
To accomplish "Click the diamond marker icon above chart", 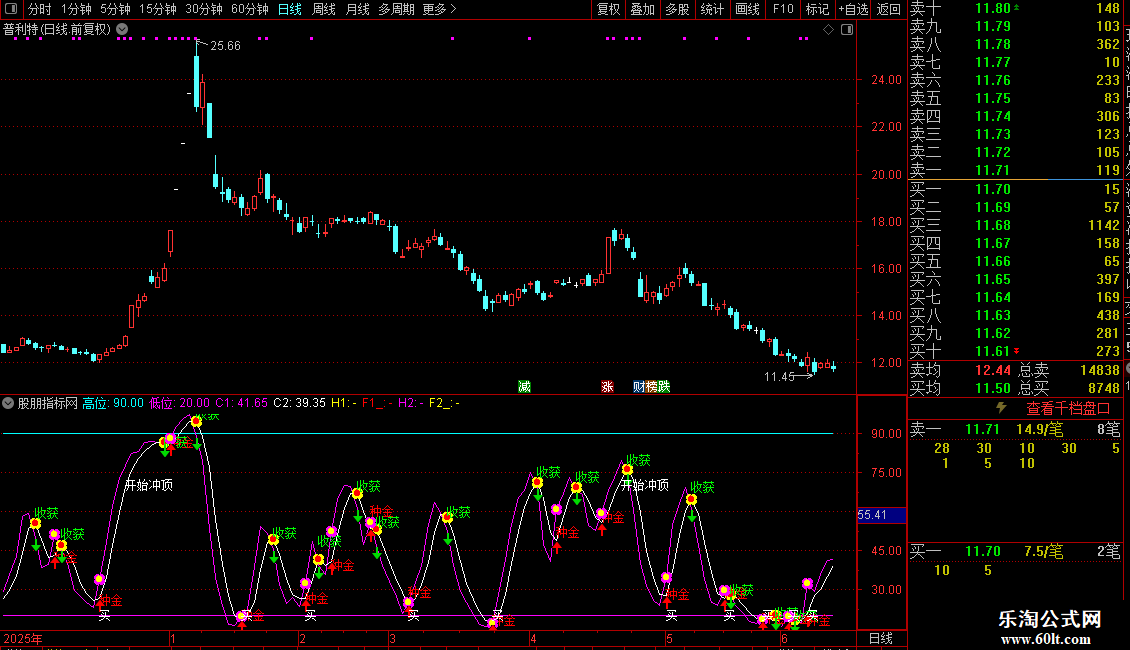I will [828, 30].
